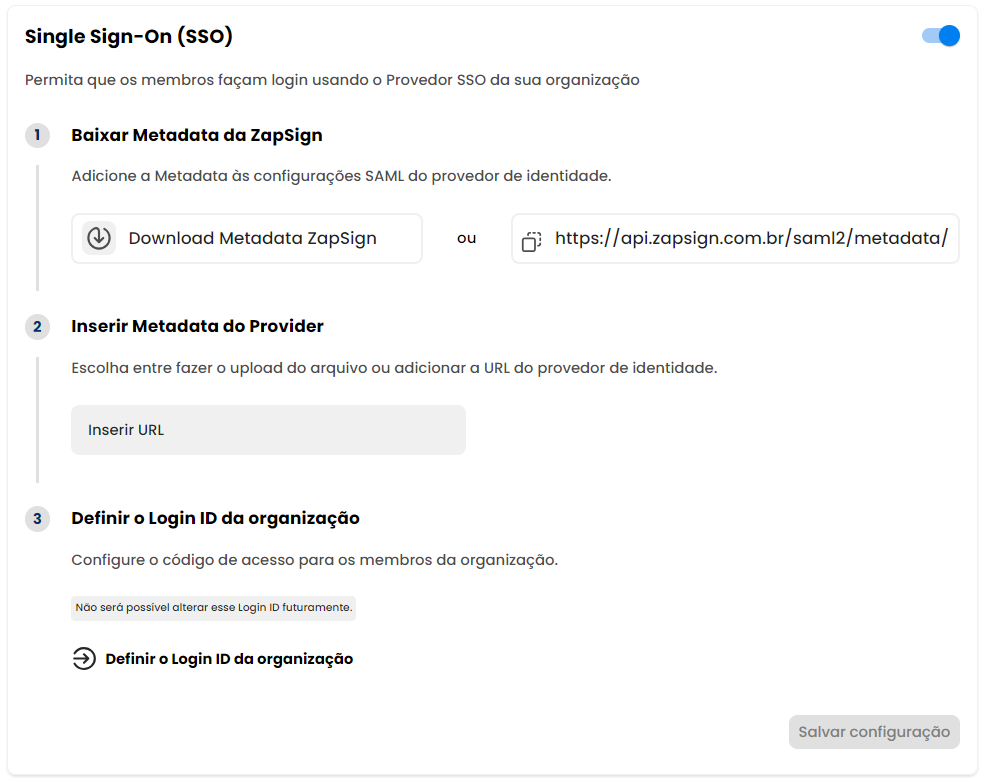Click the 'Permita que os membros' description

pos(332,80)
